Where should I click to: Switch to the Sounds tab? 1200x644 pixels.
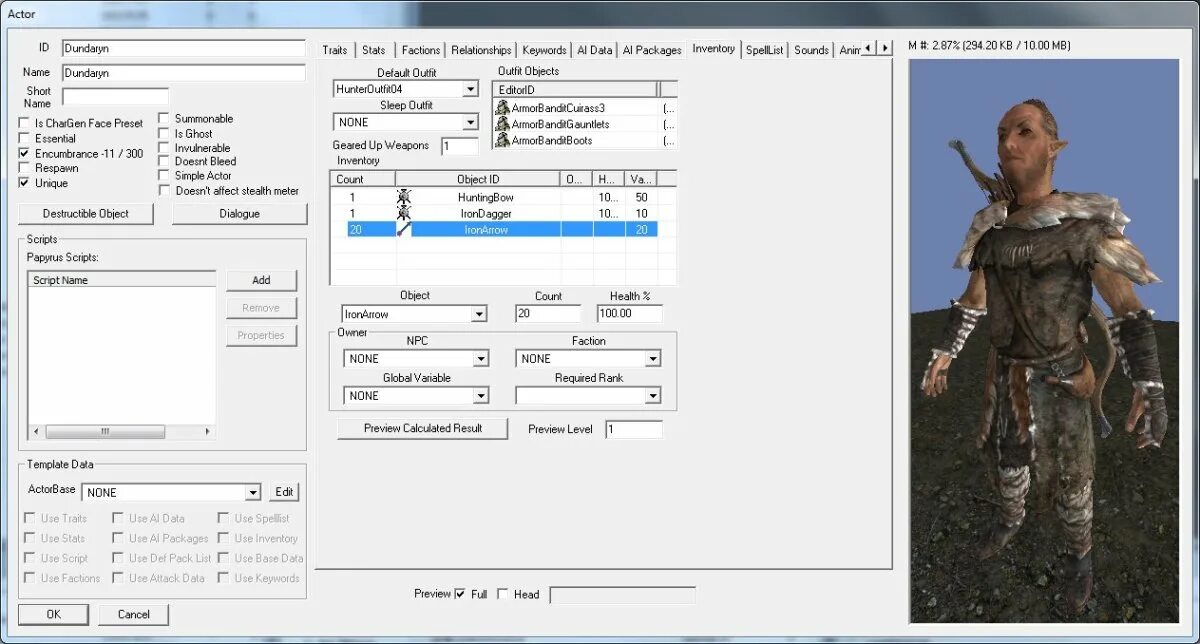pos(811,50)
